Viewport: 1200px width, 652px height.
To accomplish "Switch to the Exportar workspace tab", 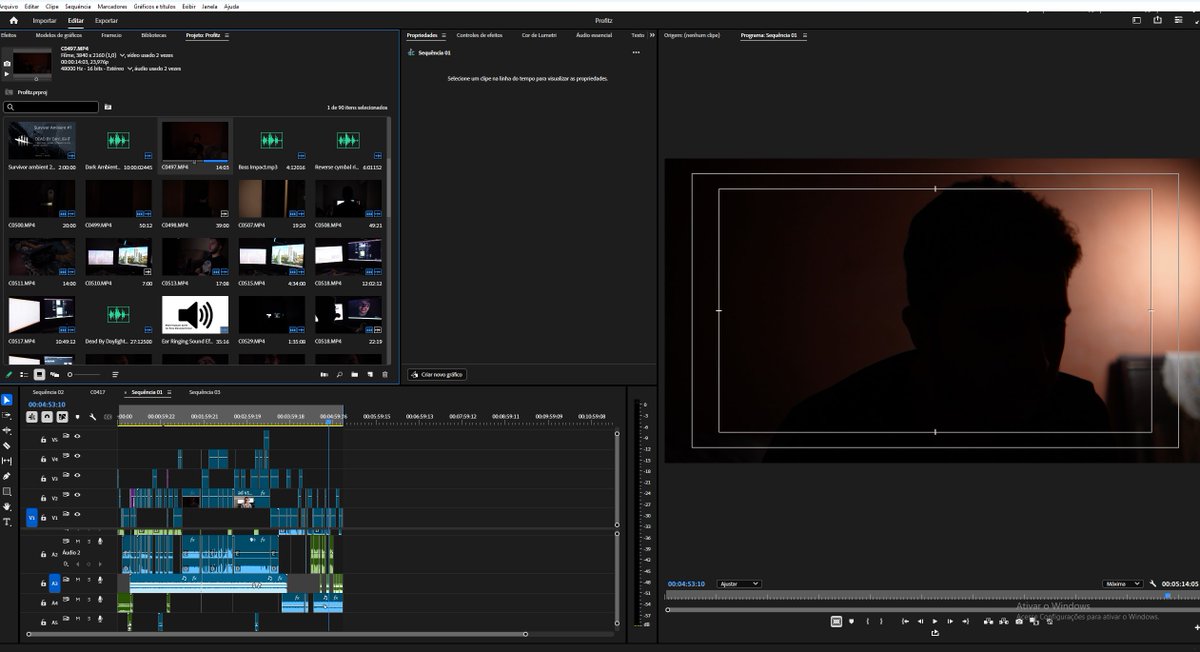I will pyautogui.click(x=106, y=20).
